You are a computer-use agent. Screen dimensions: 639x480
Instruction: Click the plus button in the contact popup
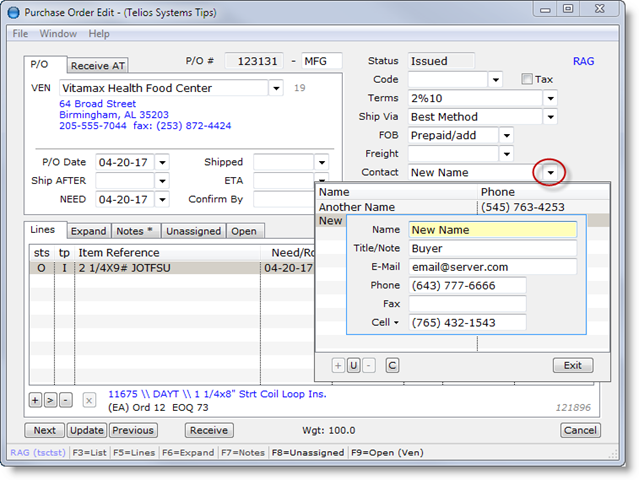point(338,365)
